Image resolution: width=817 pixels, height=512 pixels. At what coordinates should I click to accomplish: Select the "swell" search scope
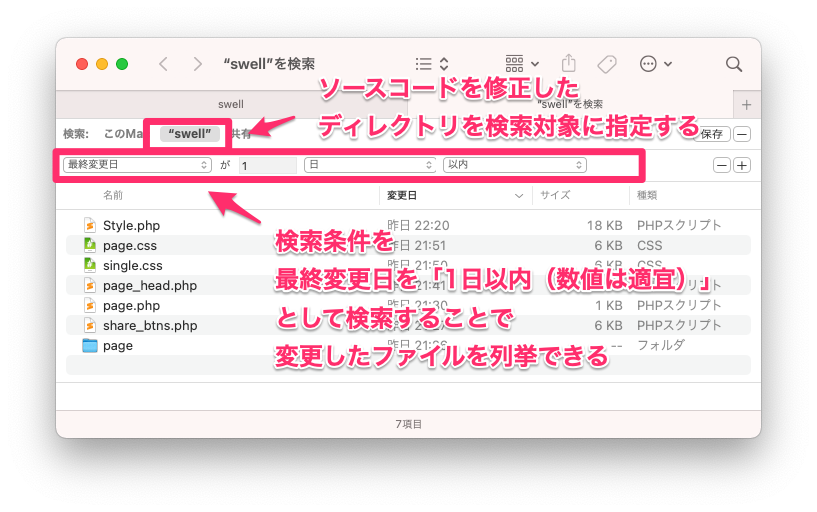tap(189, 134)
